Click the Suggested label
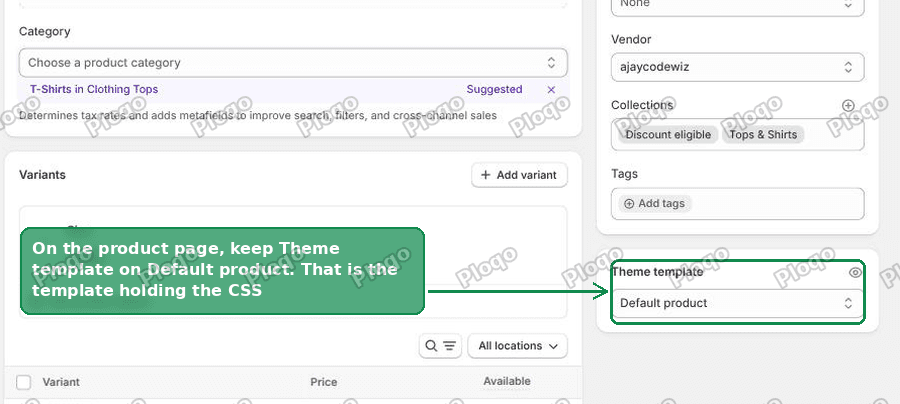Screen dimensions: 900x404 coord(494,90)
